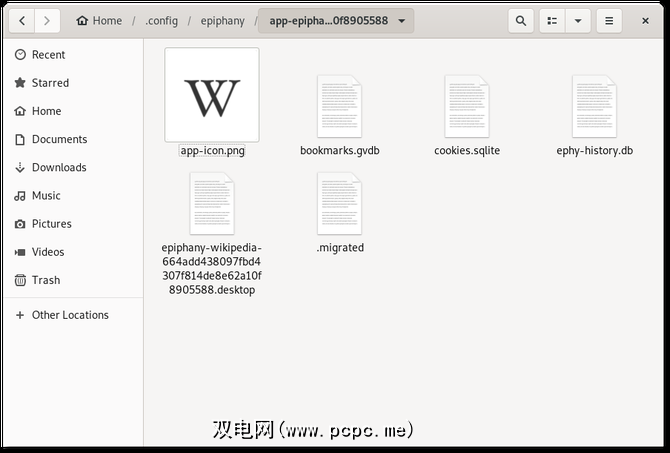
Task: Open Trash in the sidebar
Action: point(73,280)
